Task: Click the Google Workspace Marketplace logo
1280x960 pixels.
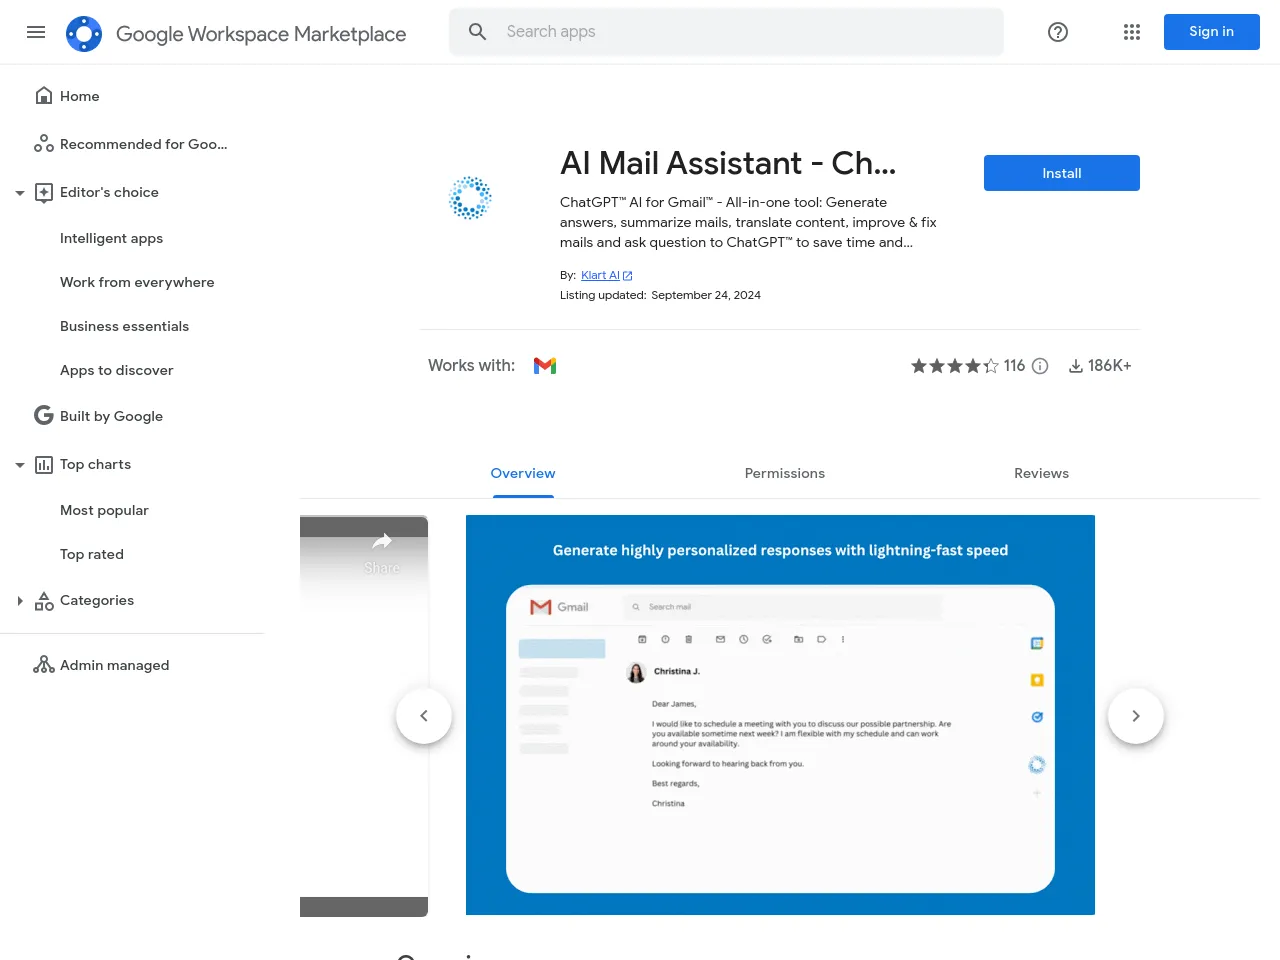Action: coord(84,33)
